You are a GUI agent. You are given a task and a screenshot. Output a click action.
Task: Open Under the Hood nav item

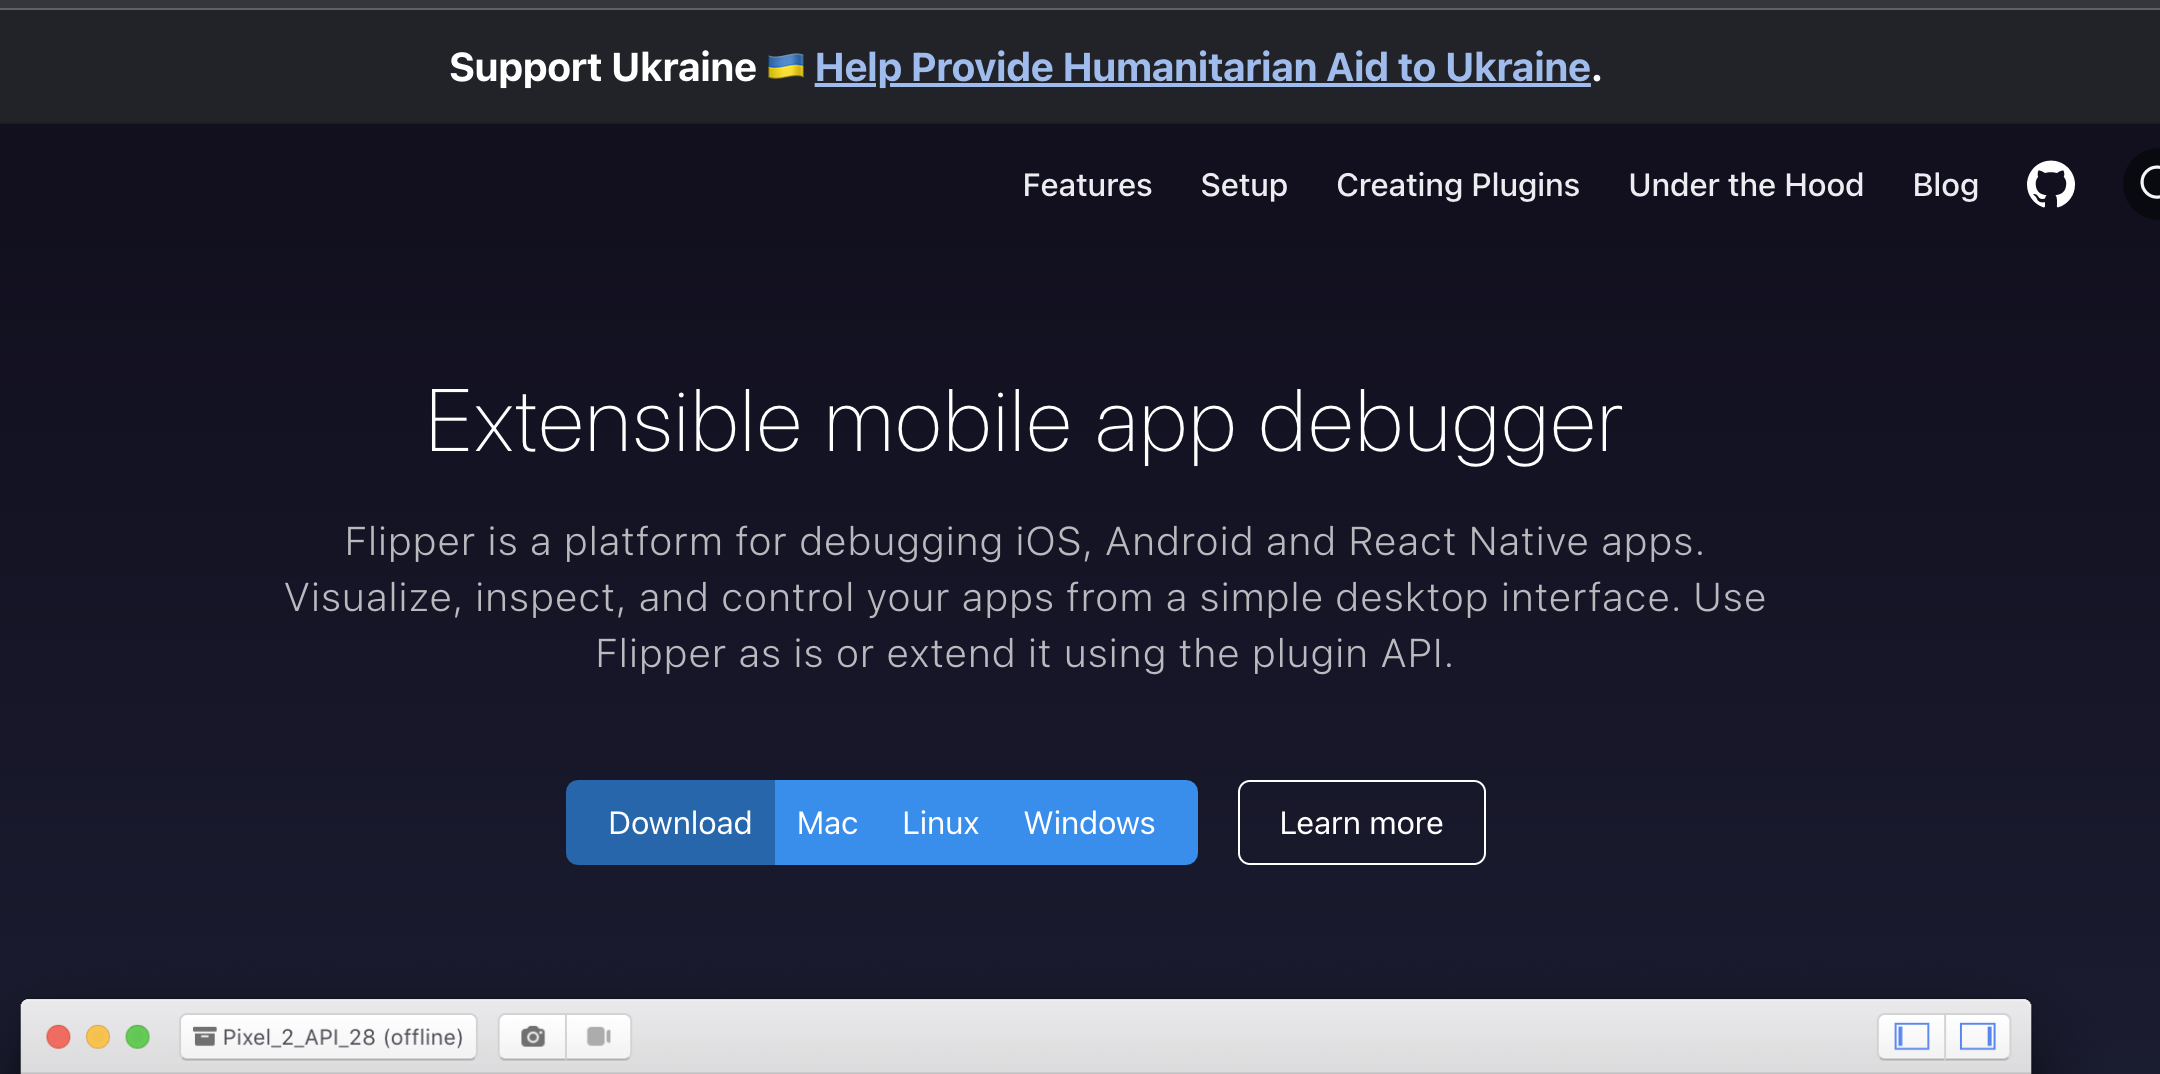click(1746, 185)
